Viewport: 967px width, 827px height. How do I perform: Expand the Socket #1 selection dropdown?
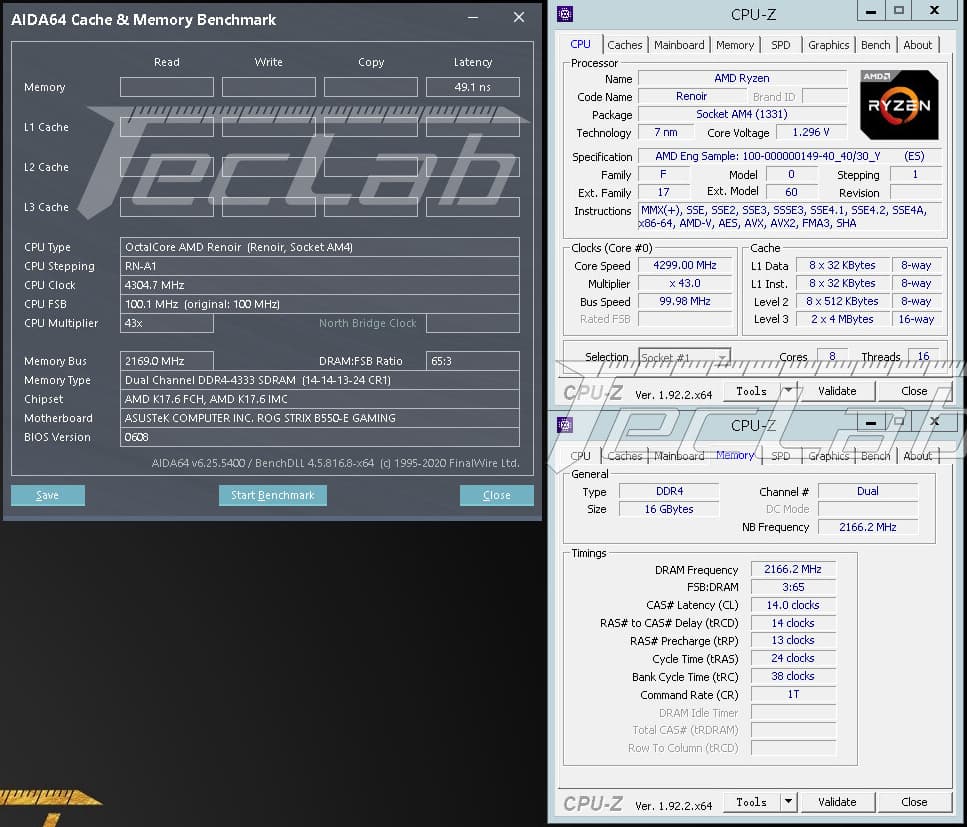point(722,358)
